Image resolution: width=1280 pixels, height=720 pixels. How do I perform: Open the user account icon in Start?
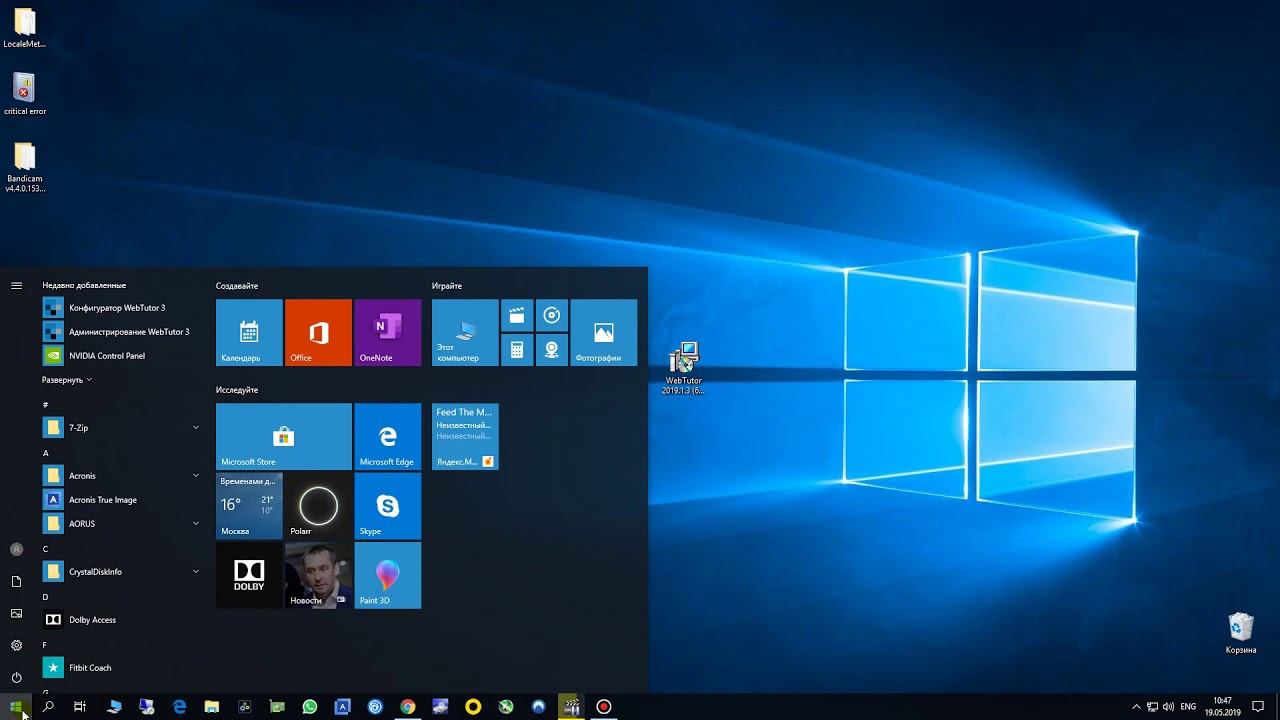coord(16,549)
